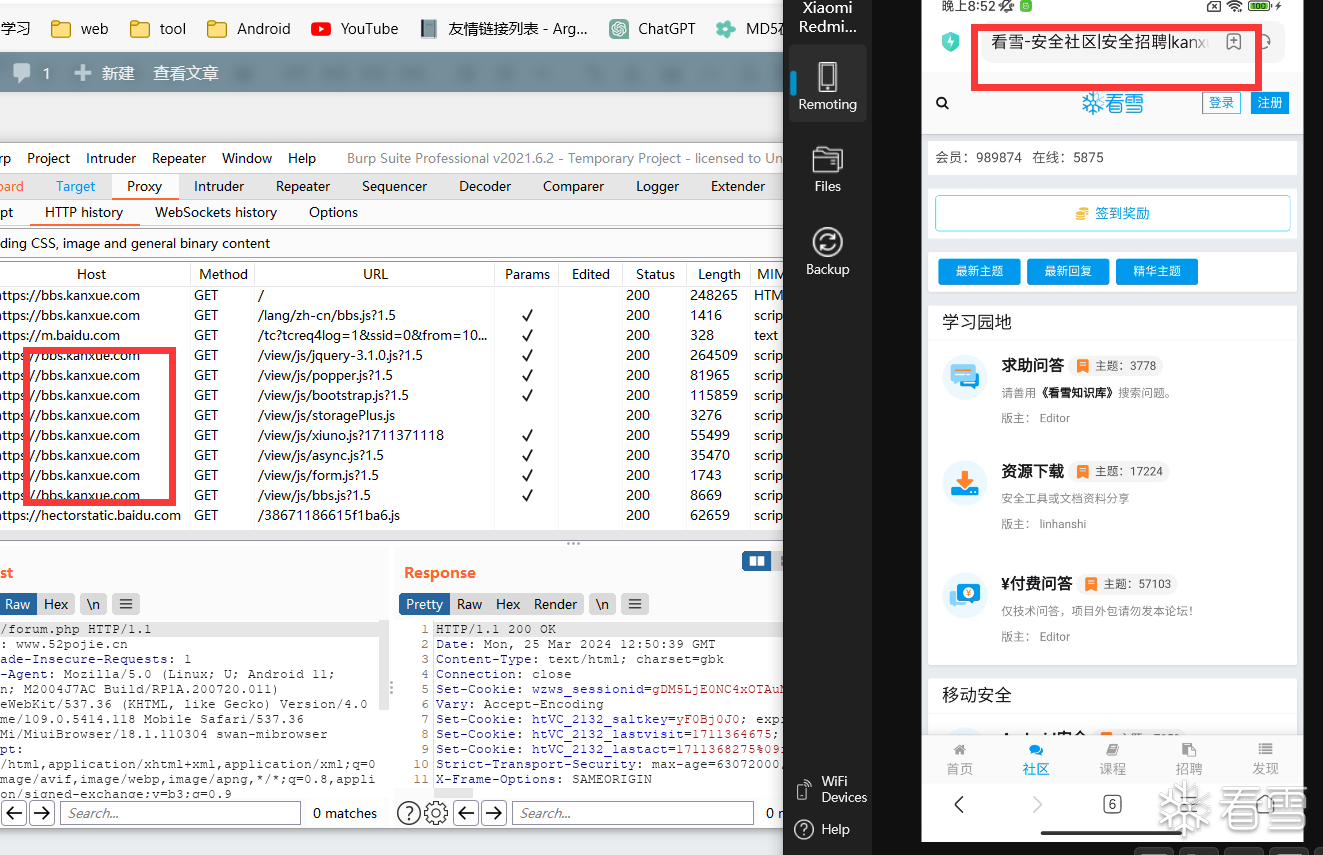The height and width of the screenshot is (855, 1323).
Task: Click the previous-match arrow beside Request search
Action: (x=13, y=813)
